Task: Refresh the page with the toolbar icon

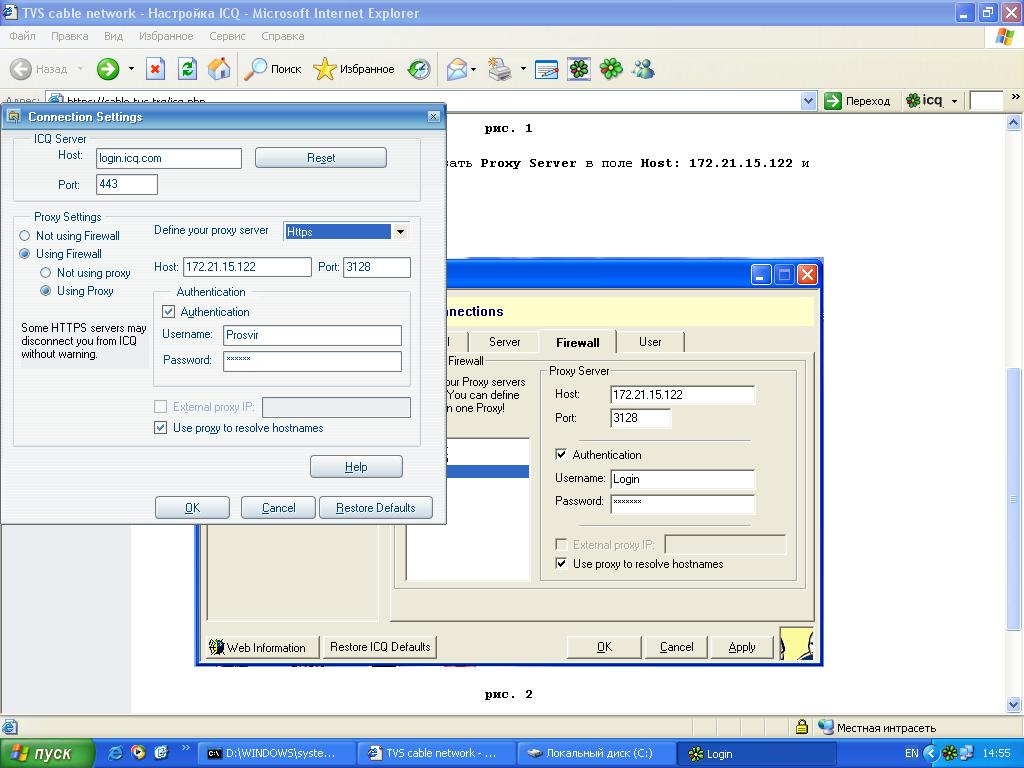Action: click(x=187, y=69)
